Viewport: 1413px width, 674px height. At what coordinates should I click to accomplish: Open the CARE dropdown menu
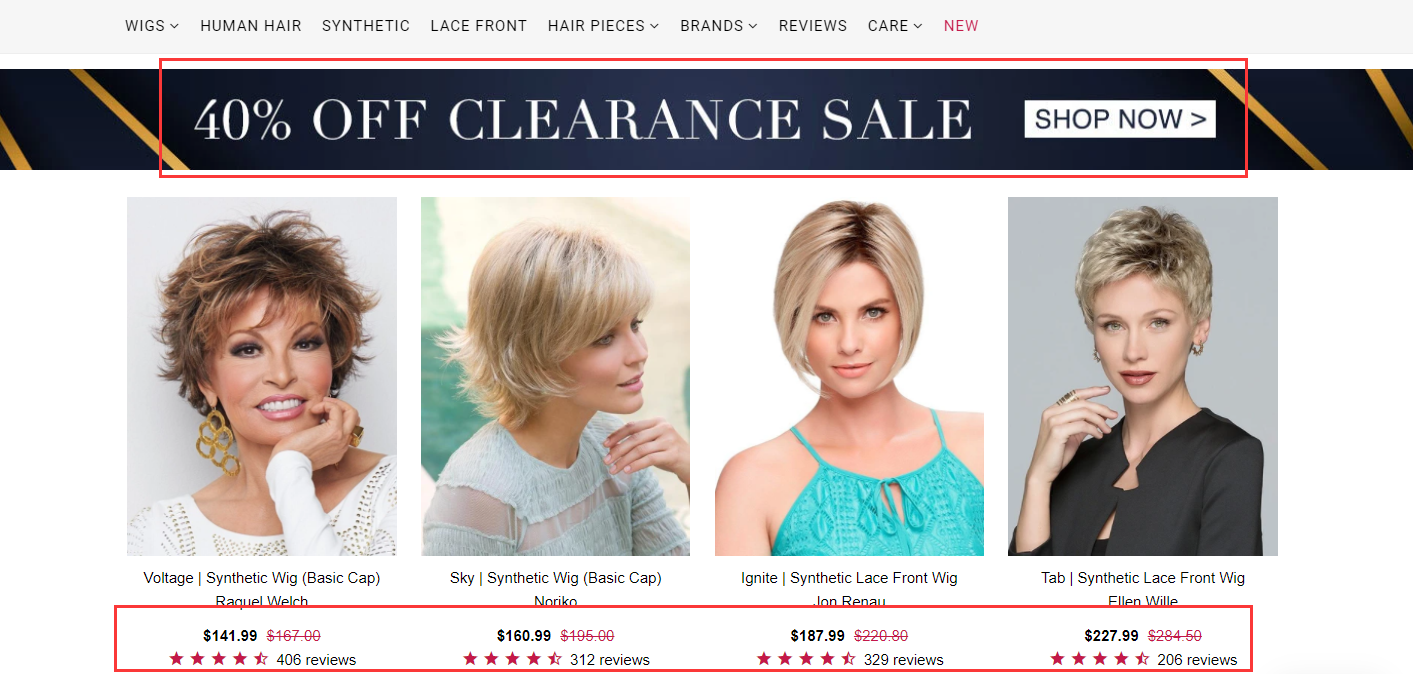895,26
